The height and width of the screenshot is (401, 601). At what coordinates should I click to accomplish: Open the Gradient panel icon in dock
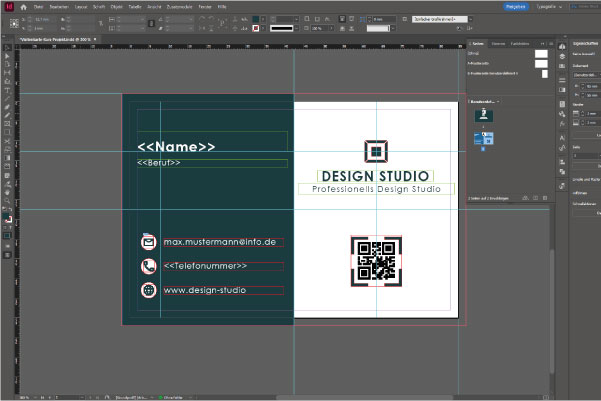[562, 90]
